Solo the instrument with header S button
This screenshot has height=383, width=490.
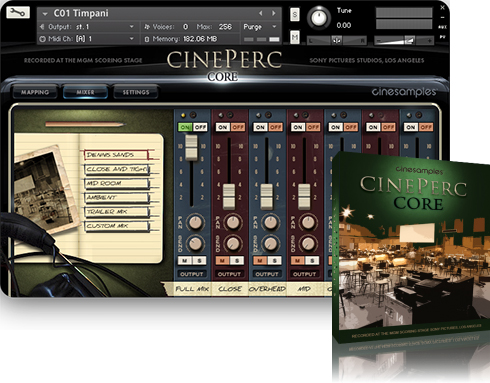[295, 14]
